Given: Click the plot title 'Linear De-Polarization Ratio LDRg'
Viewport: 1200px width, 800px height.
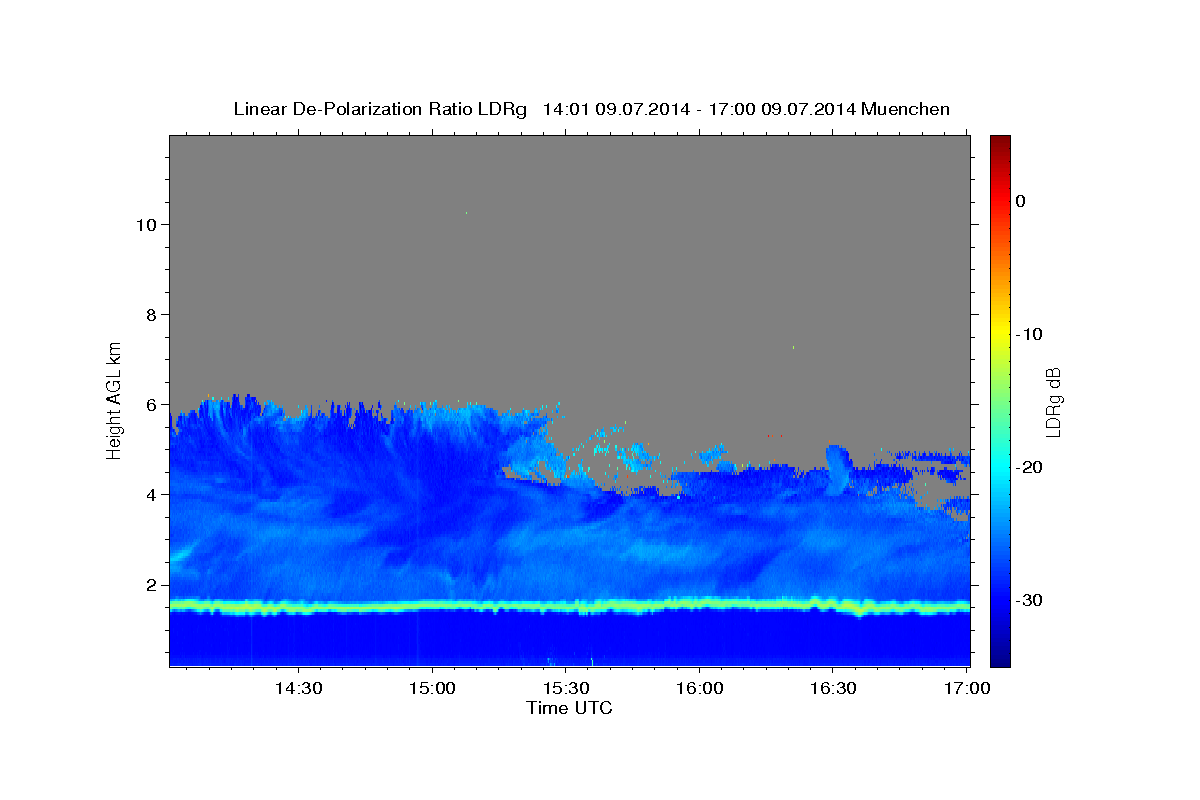Looking at the screenshot, I should [x=379, y=109].
